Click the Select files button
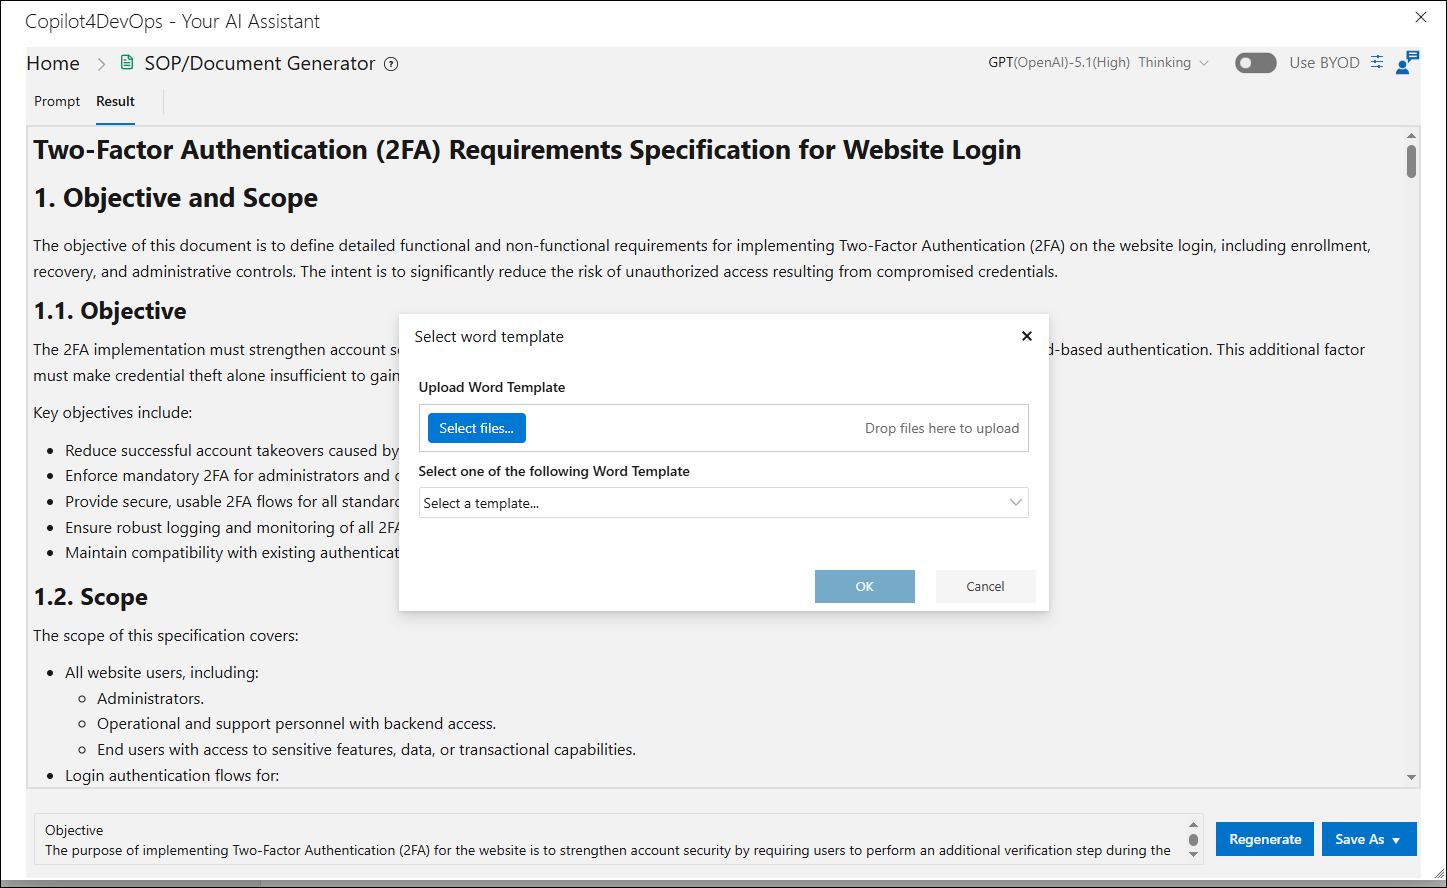 click(477, 428)
